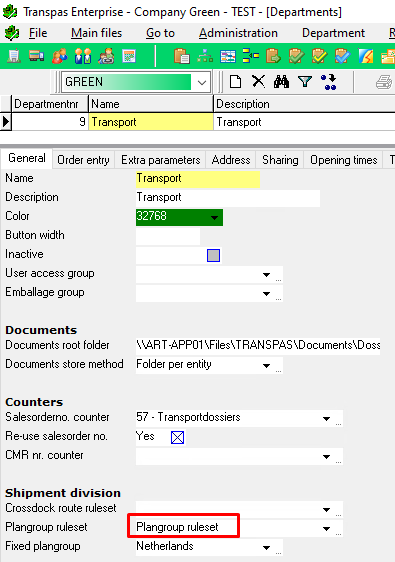Expand Crossdock route ruleset dropdown
The width and height of the screenshot is (395, 562).
tap(326, 510)
